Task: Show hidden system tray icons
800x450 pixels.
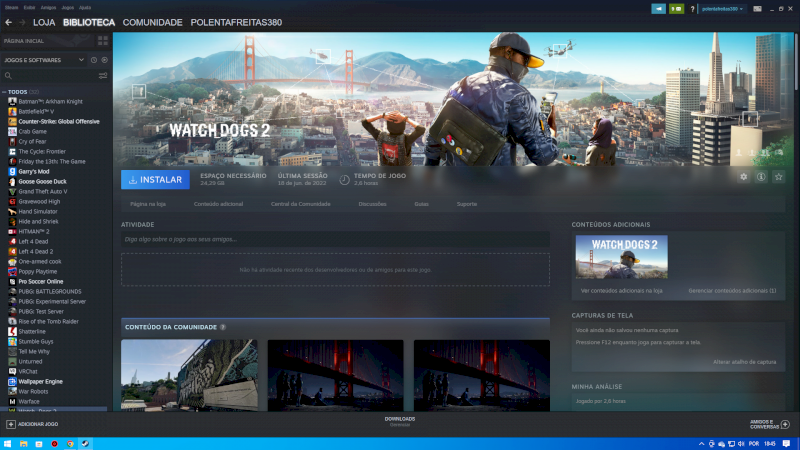Action: tap(702, 443)
